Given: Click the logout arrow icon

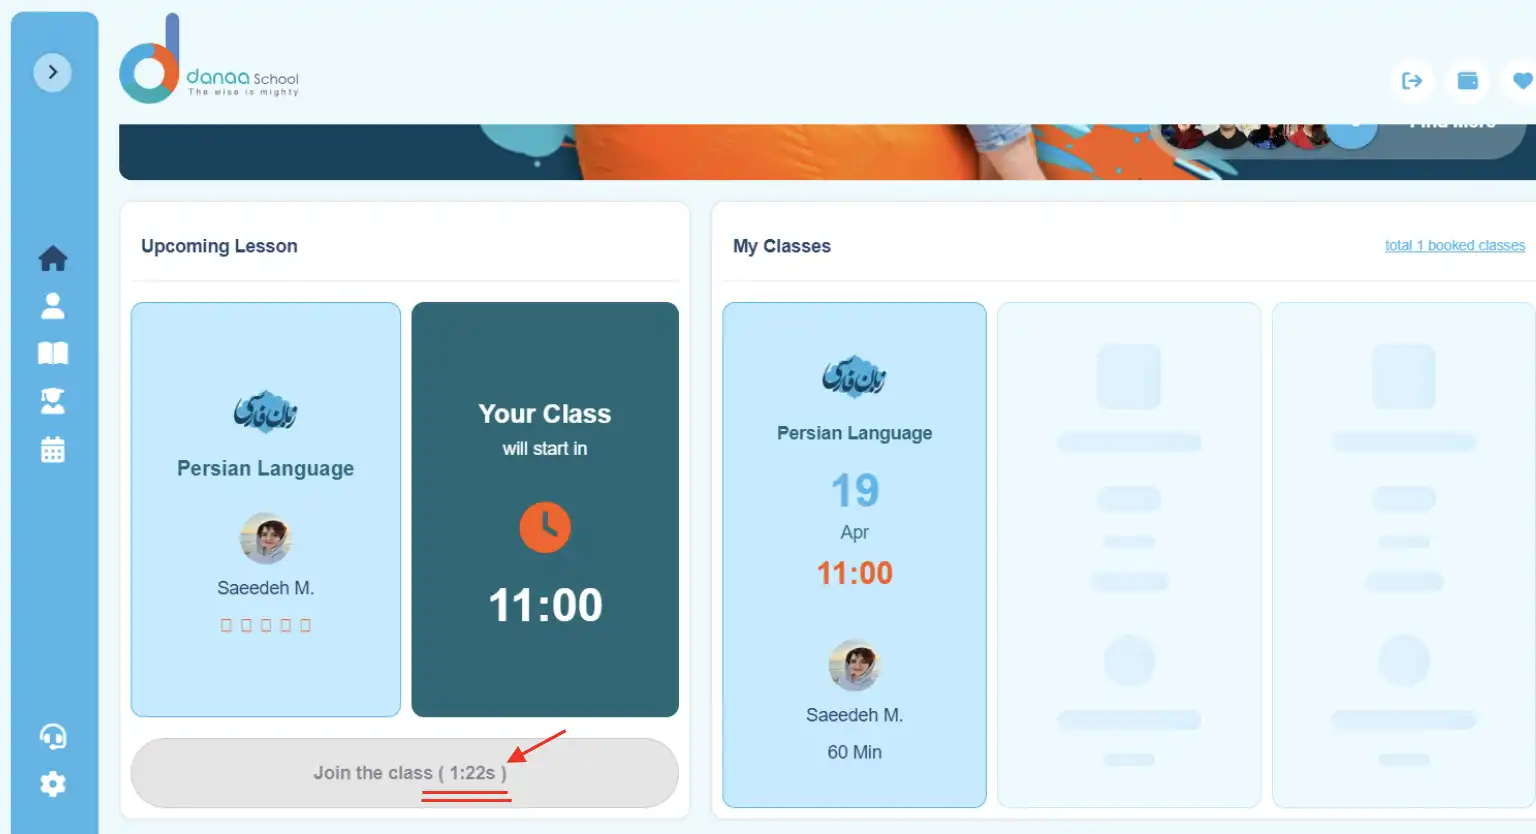Looking at the screenshot, I should (1412, 81).
